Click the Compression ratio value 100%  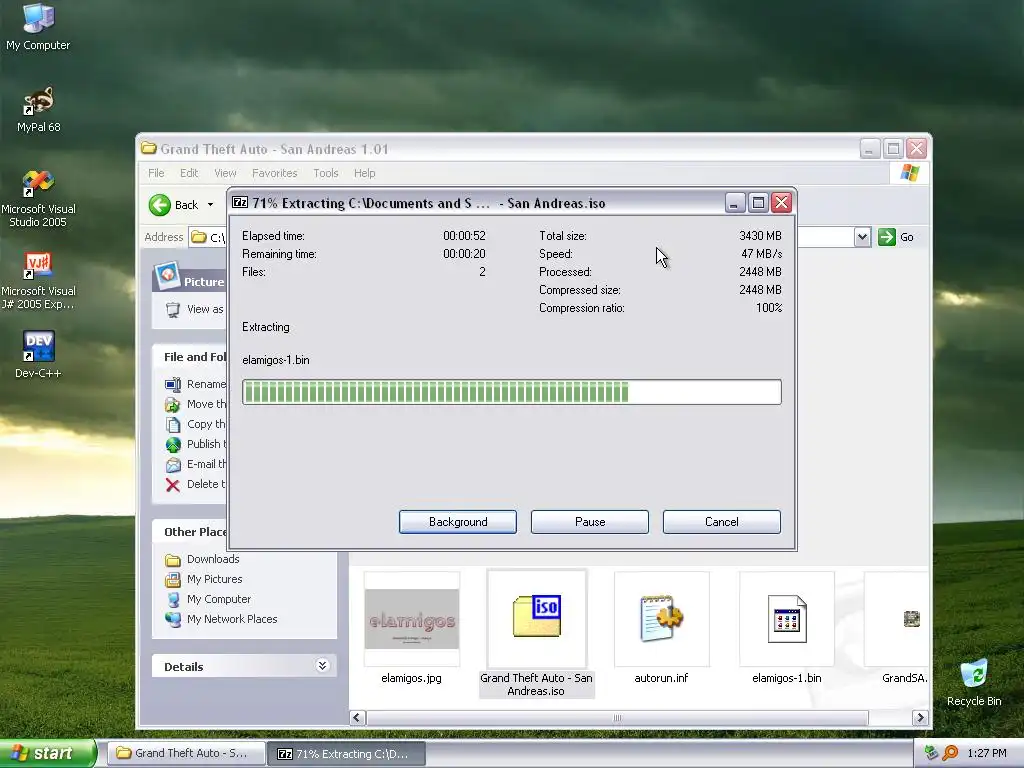coord(769,308)
